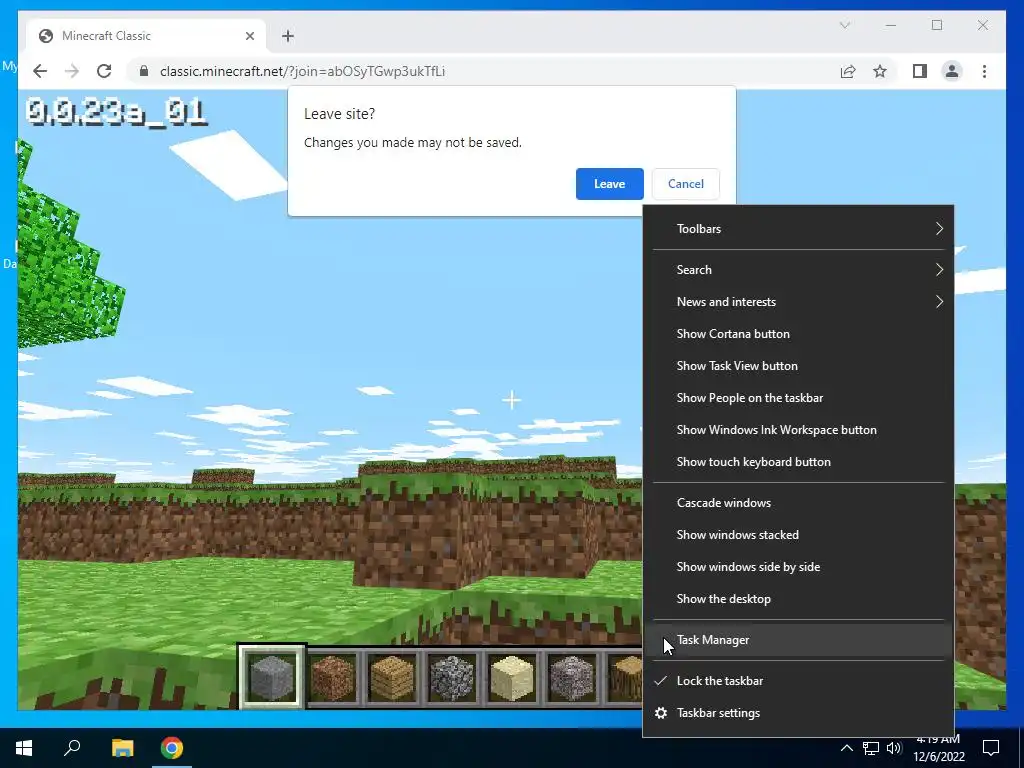Choose Show Cortana button
The image size is (1024, 768).
click(799, 334)
